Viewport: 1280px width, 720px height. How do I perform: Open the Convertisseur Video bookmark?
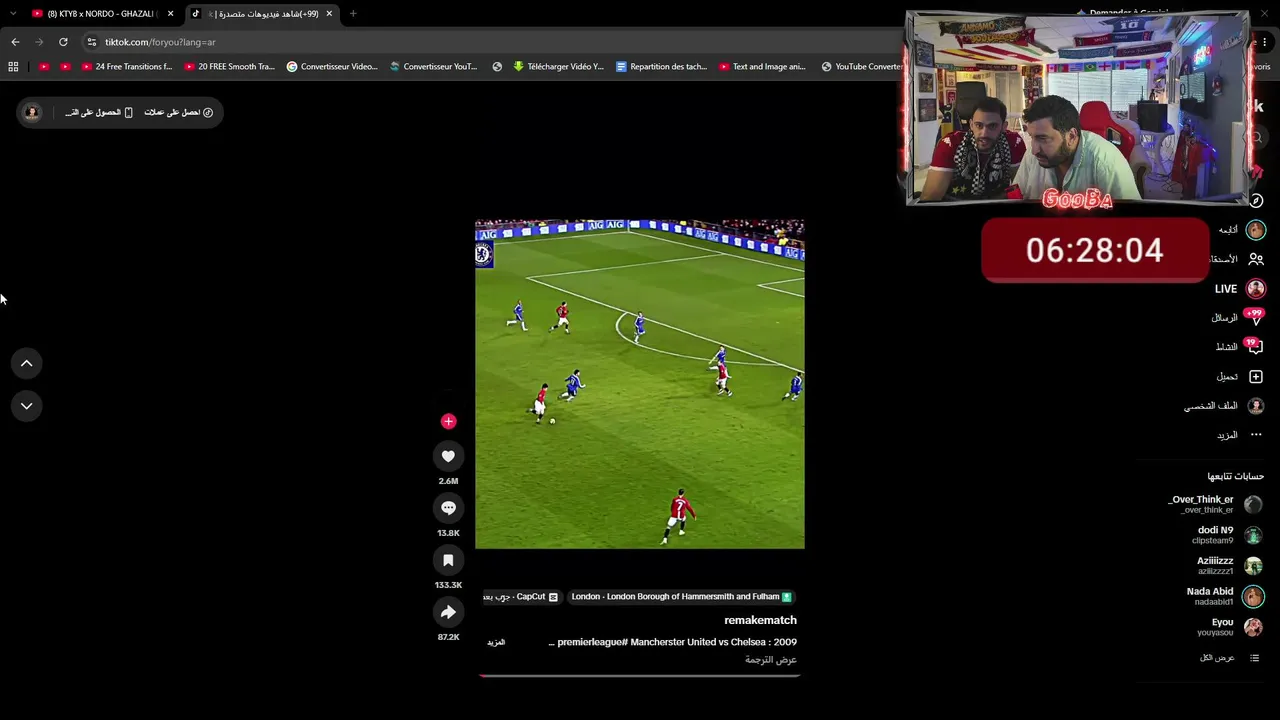click(332, 67)
